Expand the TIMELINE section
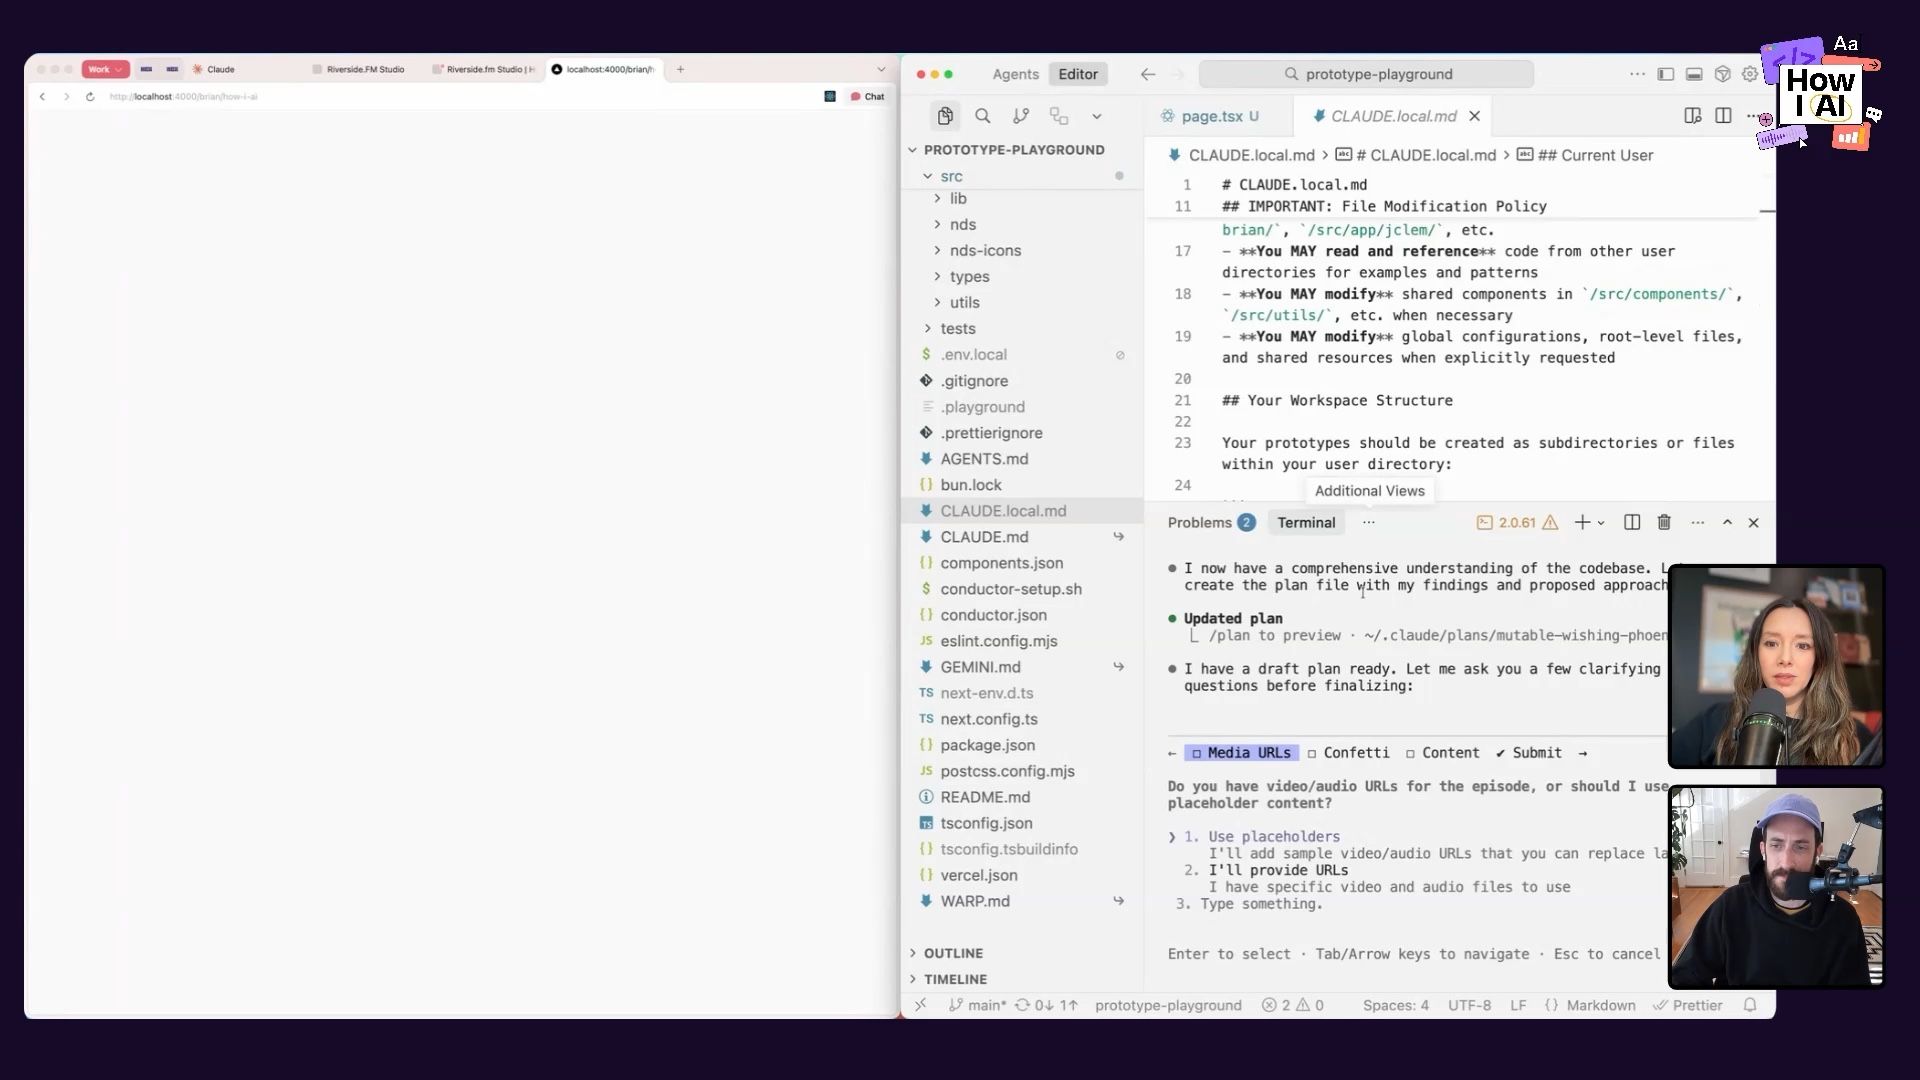The width and height of the screenshot is (1920, 1080). (x=955, y=979)
